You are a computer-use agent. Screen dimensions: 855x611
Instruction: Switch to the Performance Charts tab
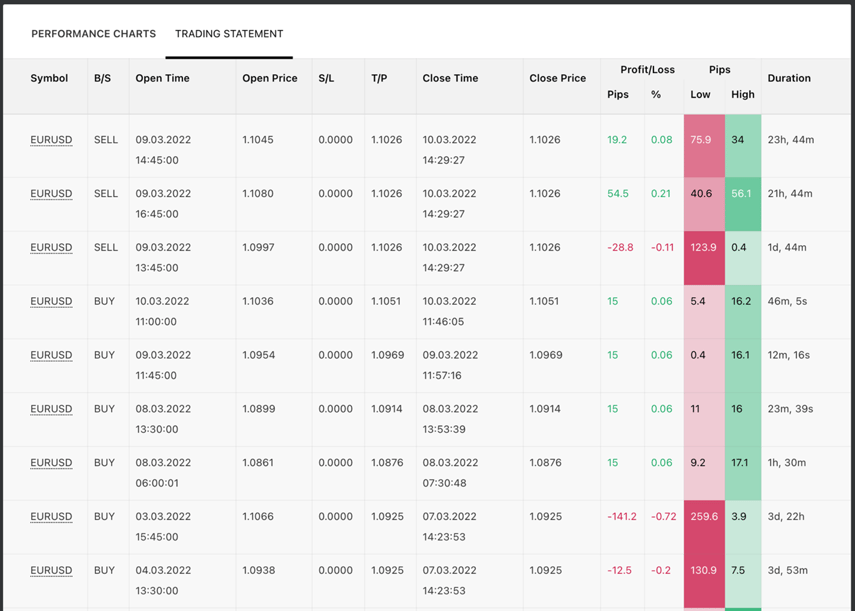[93, 34]
